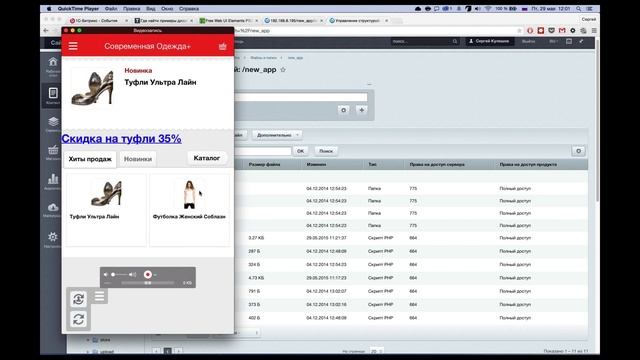This screenshot has width=640, height=360.
Task: Favorite the /new_app page with star icon
Action: pyautogui.click(x=283, y=70)
